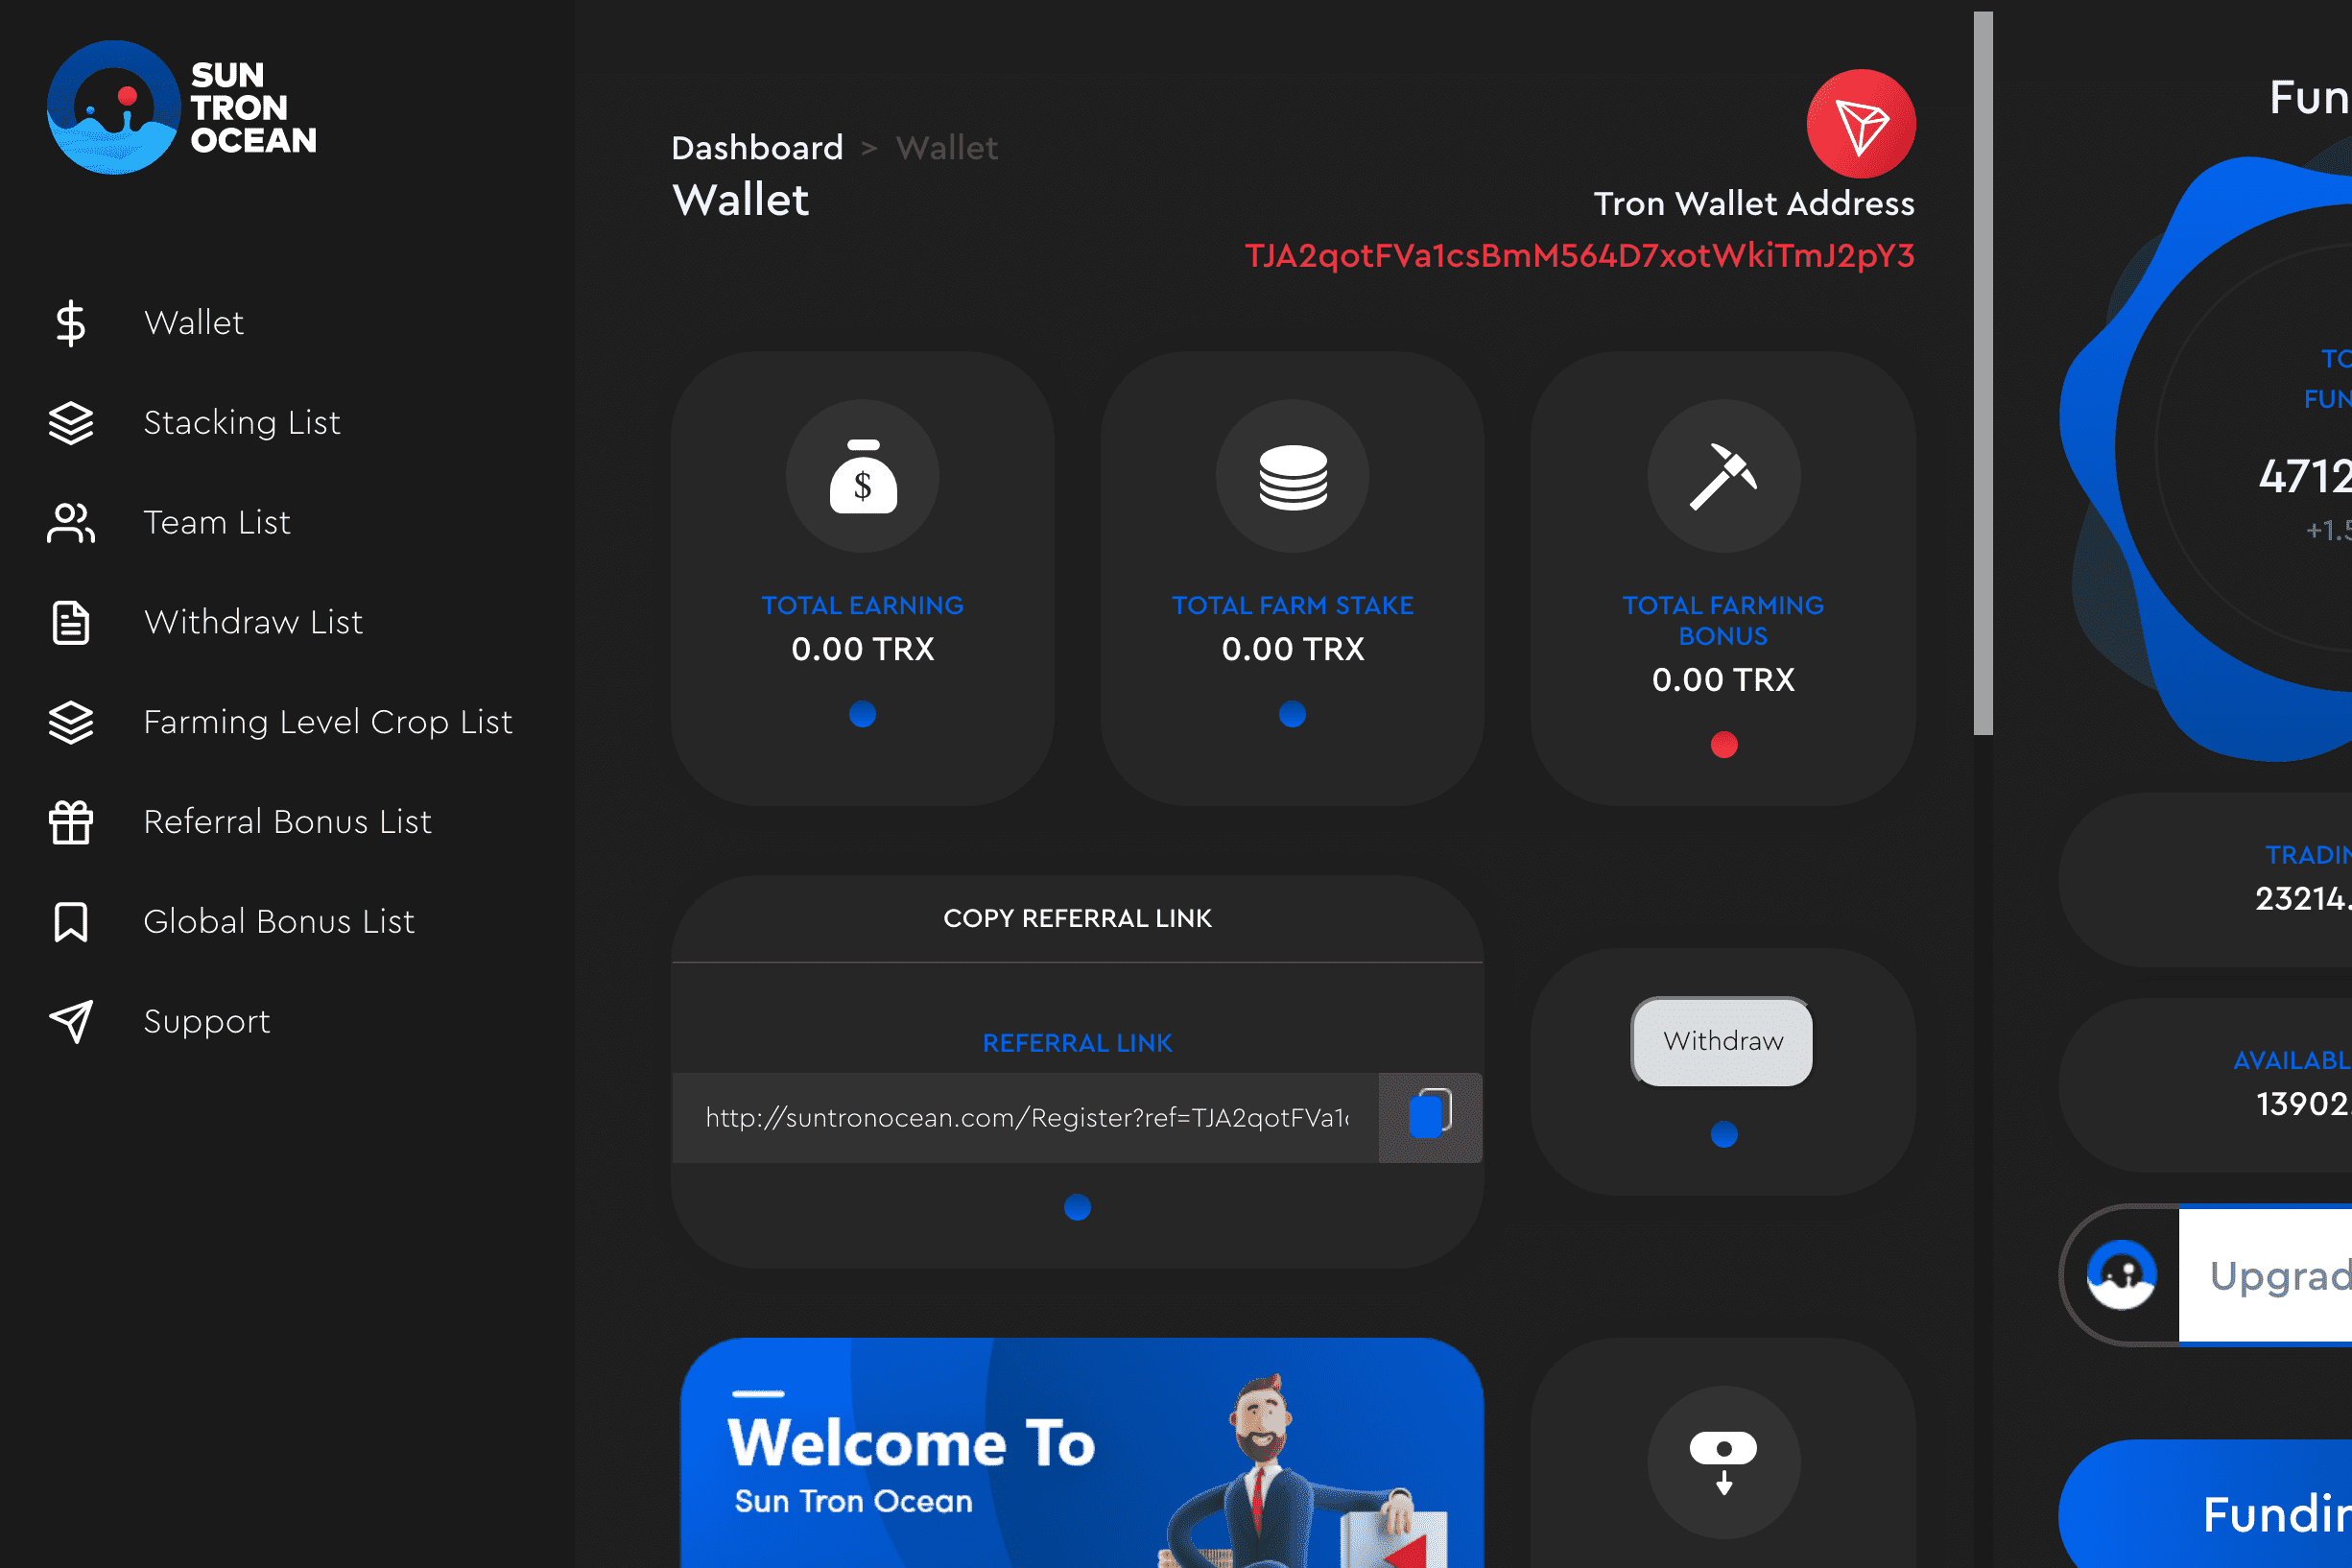Click the Tron wallet address text
This screenshot has width=2352, height=1568.
click(x=1579, y=256)
